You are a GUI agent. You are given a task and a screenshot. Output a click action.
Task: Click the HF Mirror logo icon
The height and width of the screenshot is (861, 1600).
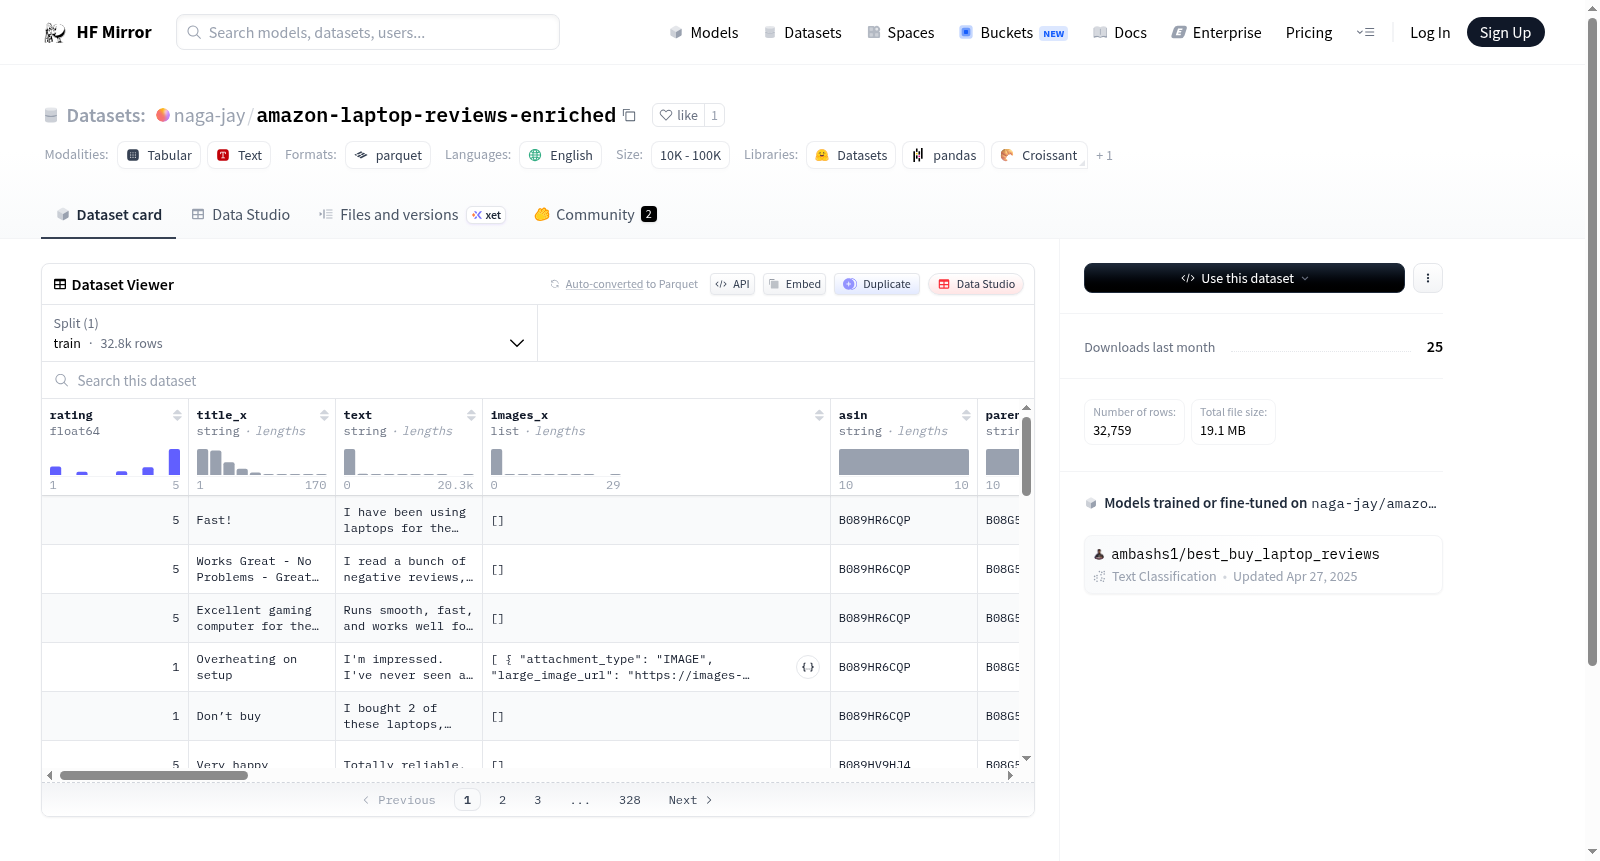click(x=55, y=33)
